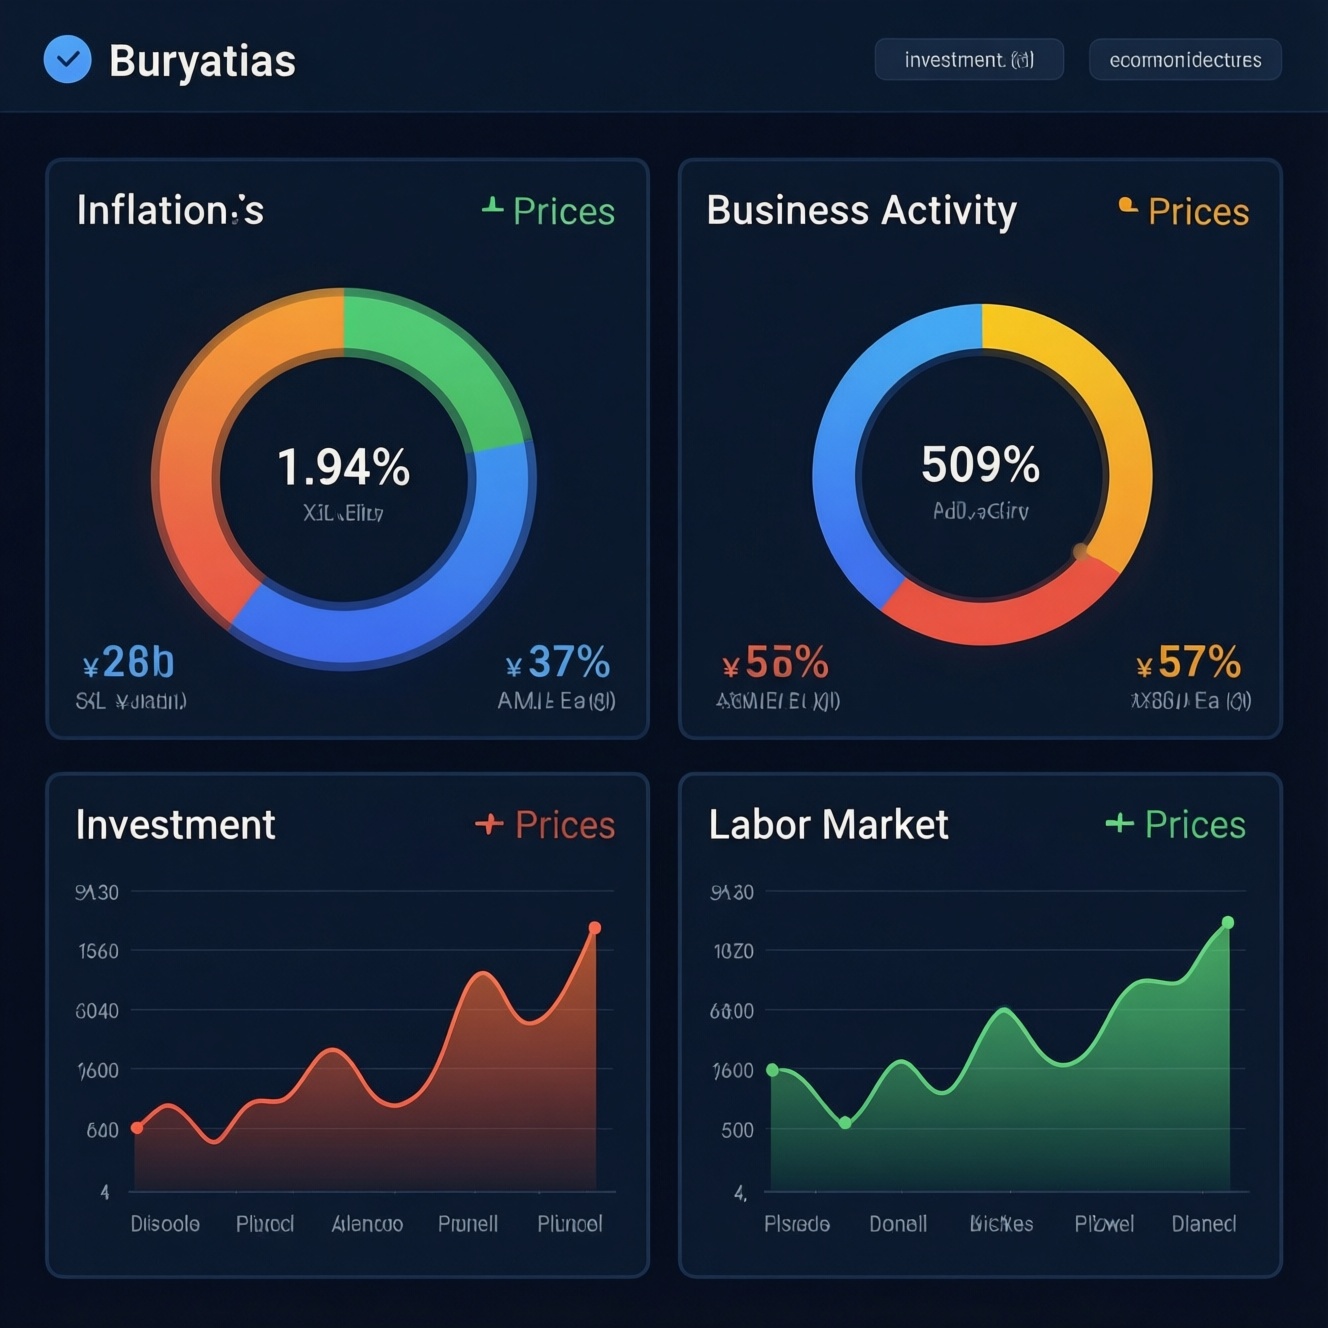Click the first data point on Labor Market chart
The width and height of the screenshot is (1328, 1328).
(x=772, y=1070)
